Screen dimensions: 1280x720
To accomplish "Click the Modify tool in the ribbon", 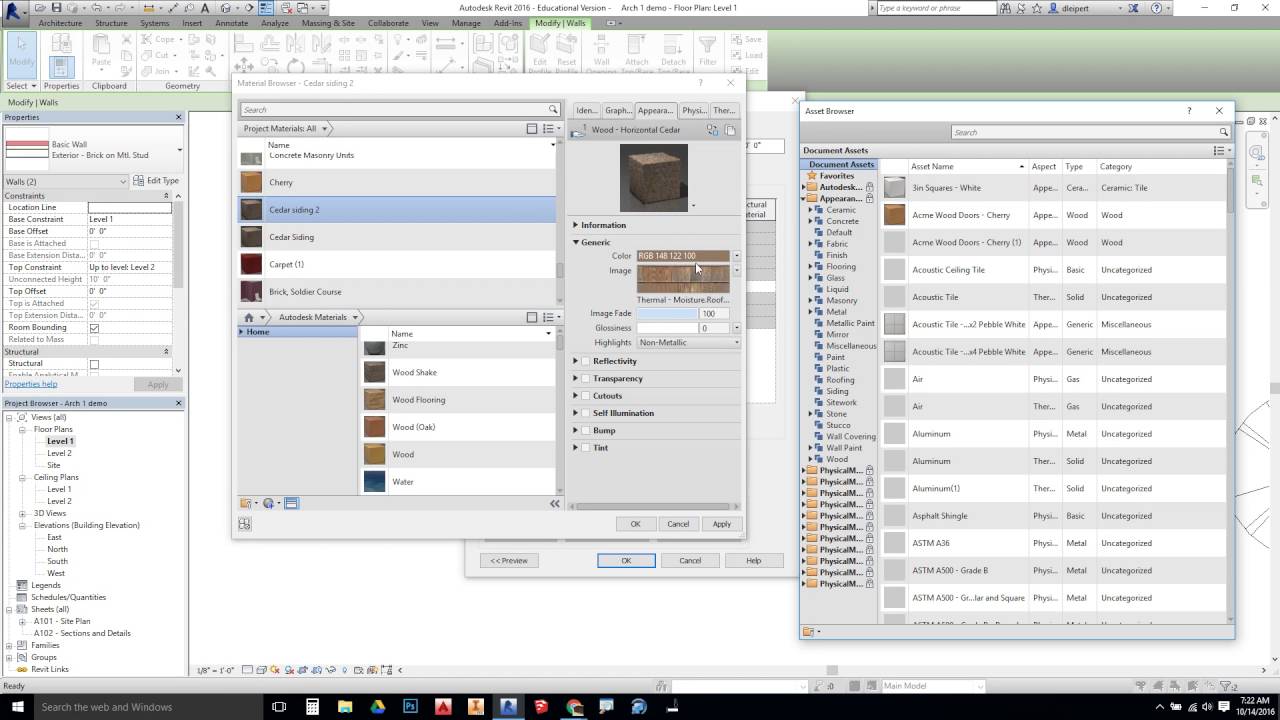I will (x=21, y=55).
